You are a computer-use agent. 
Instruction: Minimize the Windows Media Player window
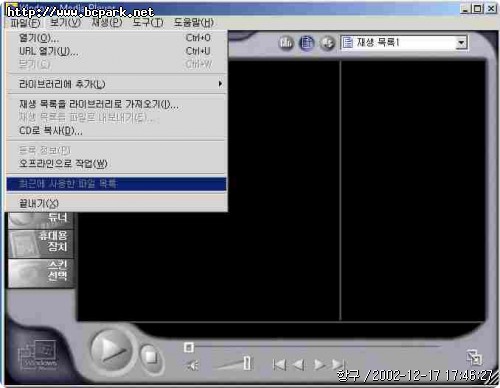[465, 9]
